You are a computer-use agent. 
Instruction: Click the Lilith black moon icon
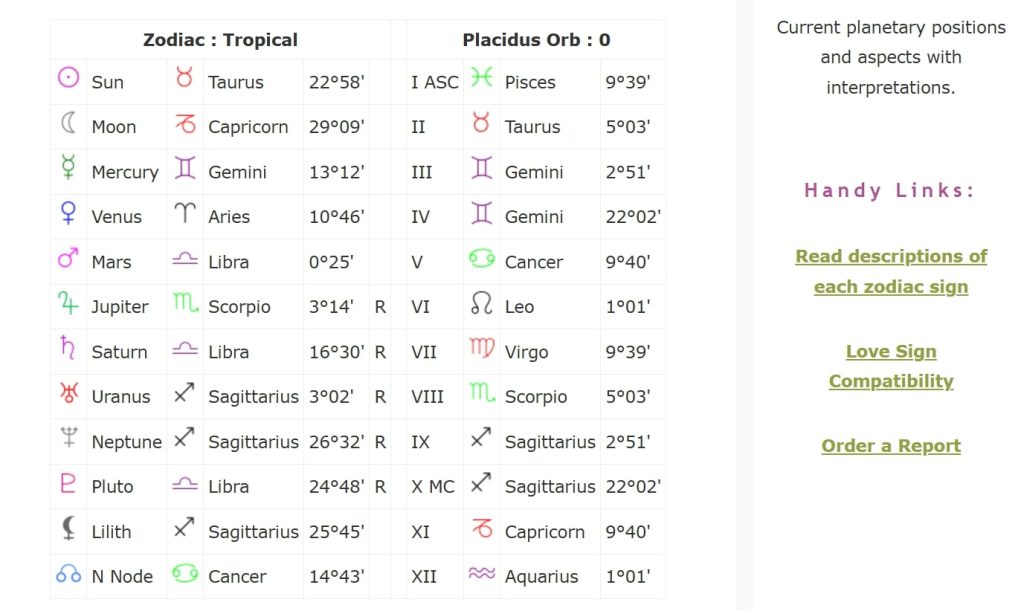(x=68, y=528)
